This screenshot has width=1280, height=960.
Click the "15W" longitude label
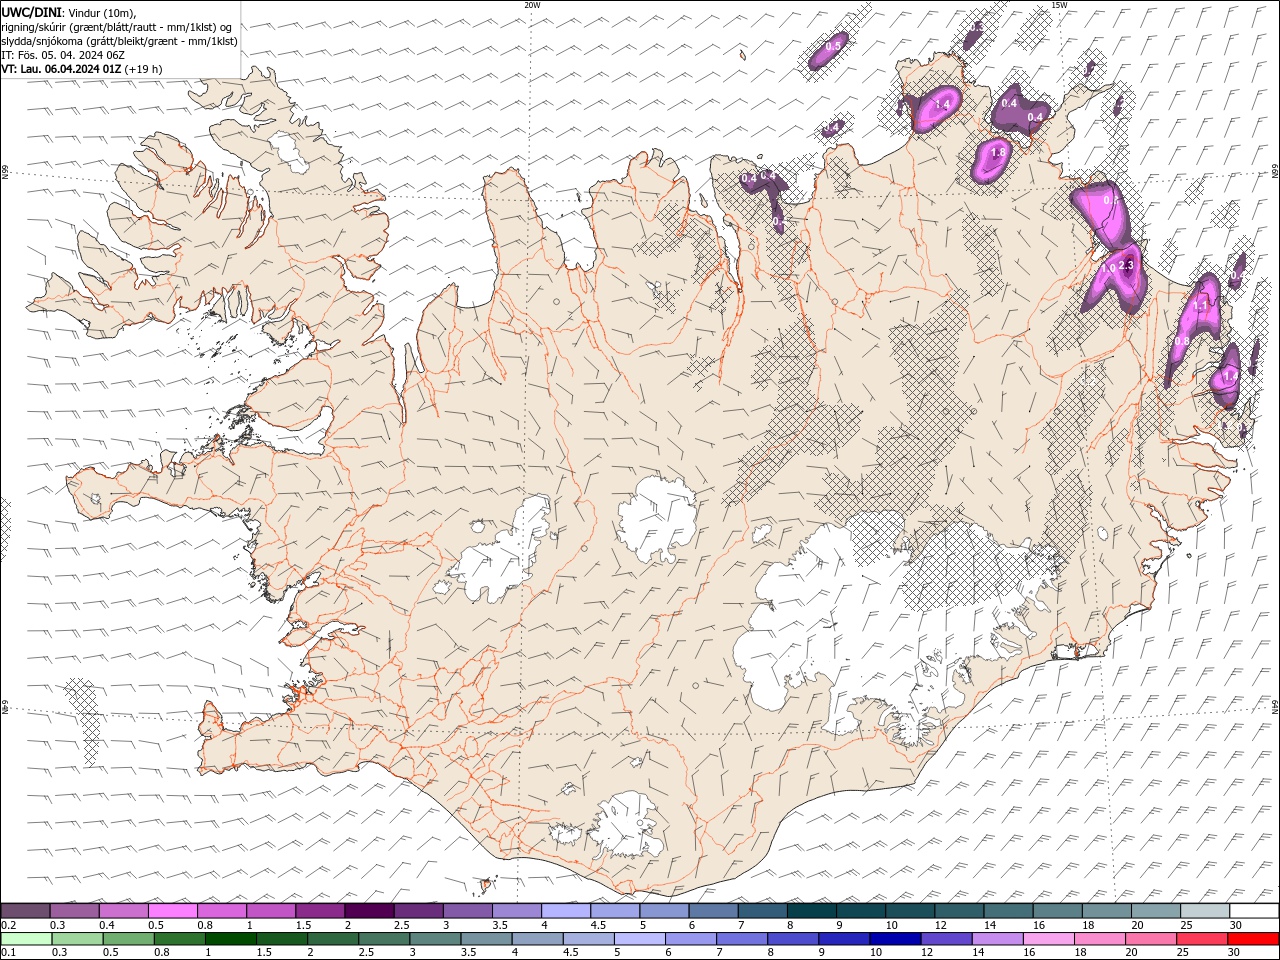point(1059,5)
